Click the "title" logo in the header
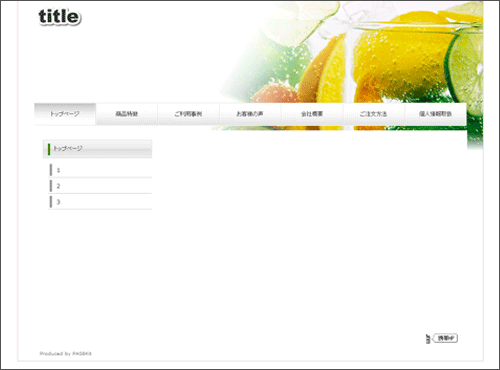The width and height of the screenshot is (500, 370). click(x=60, y=17)
